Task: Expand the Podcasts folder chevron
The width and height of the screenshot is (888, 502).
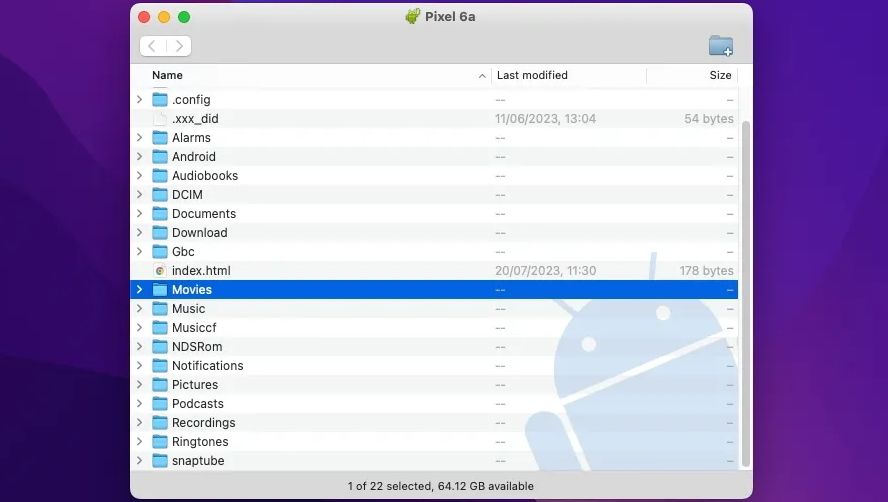Action: point(139,403)
